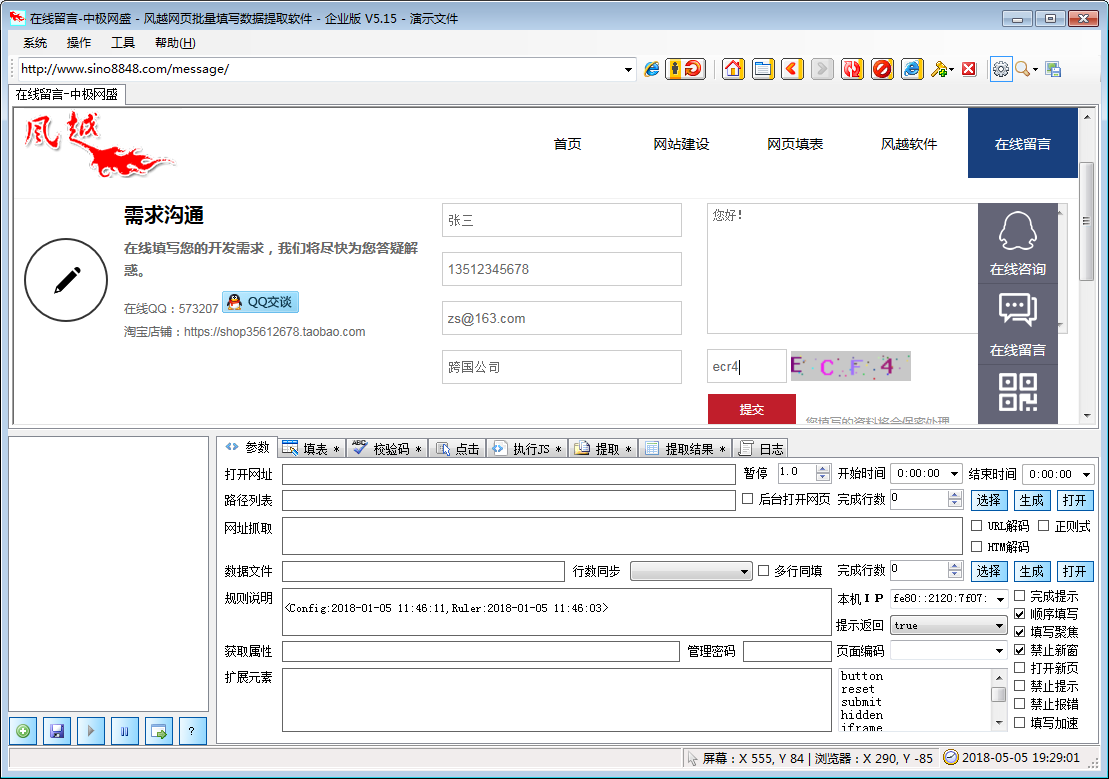Uncheck the 禁止新窗 checkbox
The height and width of the screenshot is (779, 1109).
tap(1019, 650)
